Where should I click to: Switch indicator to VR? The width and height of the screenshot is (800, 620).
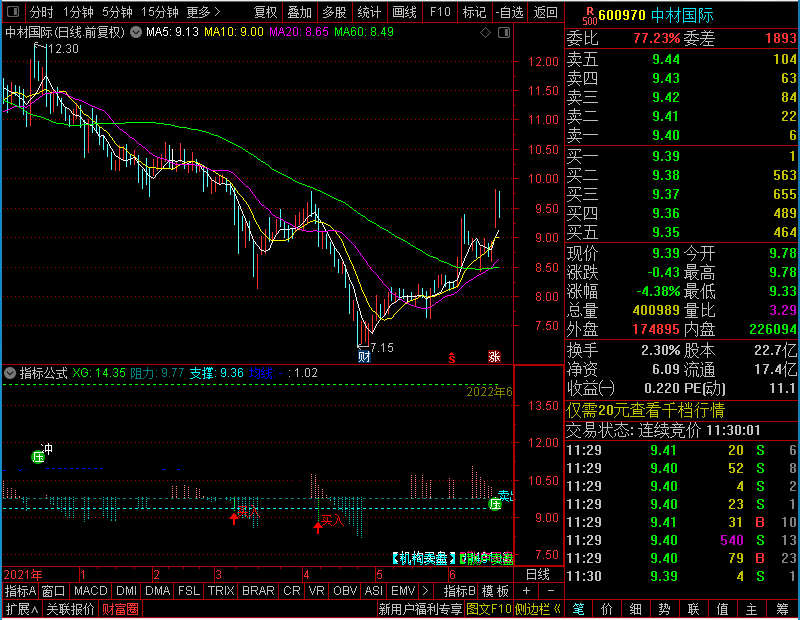click(316, 591)
